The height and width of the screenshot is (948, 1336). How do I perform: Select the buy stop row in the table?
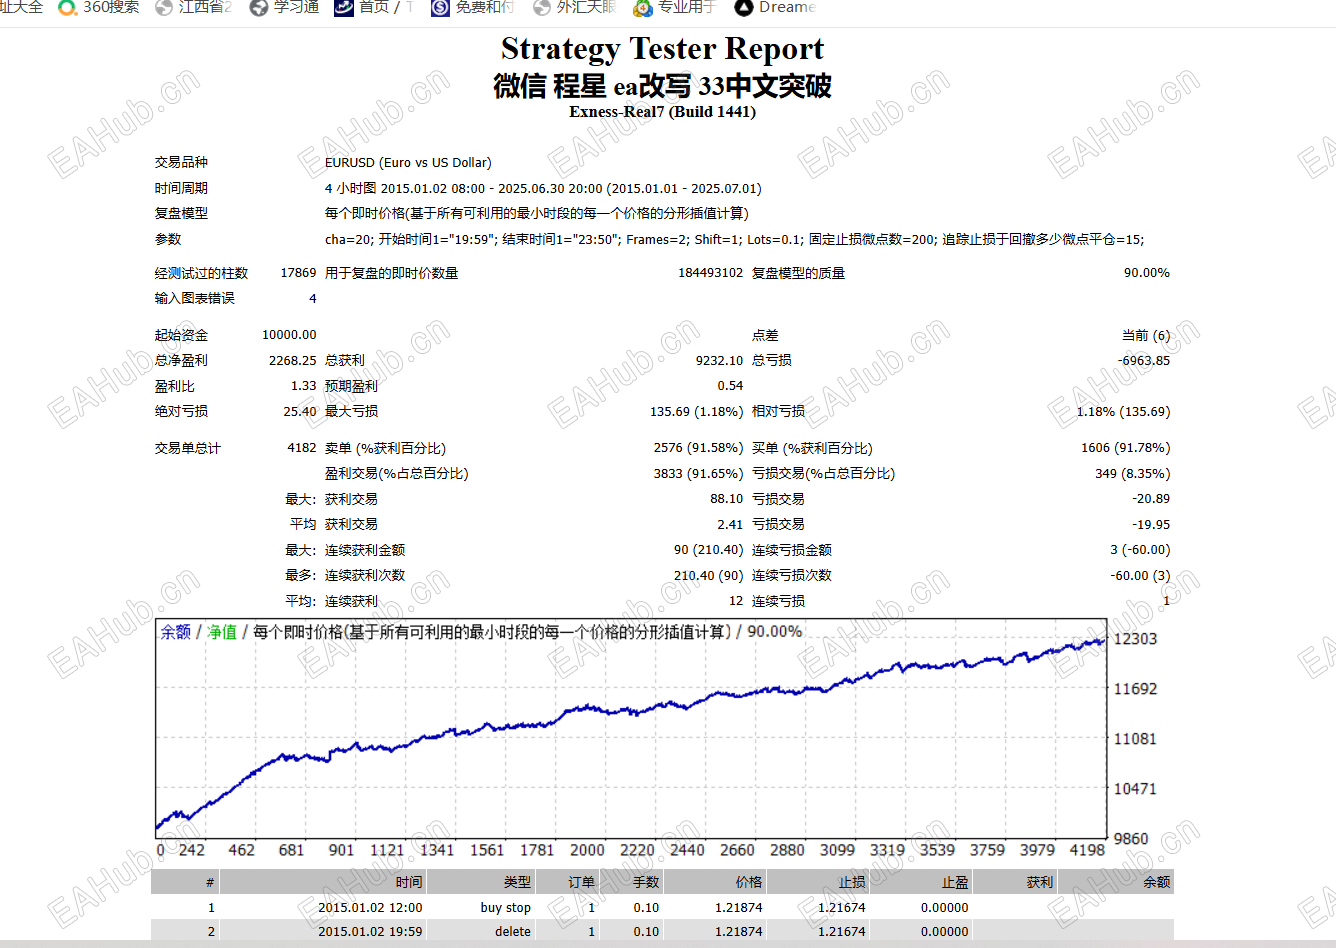[x=662, y=907]
